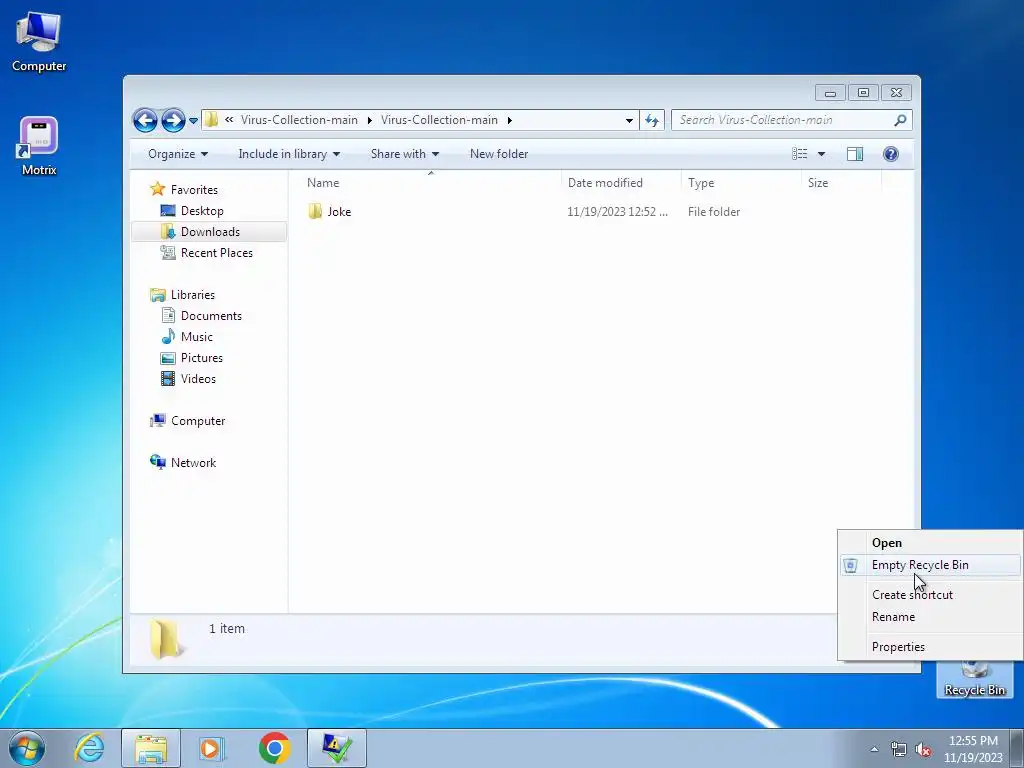Viewport: 1024px width, 768px height.
Task: Select the Motrix desktop shortcut
Action: tap(39, 146)
